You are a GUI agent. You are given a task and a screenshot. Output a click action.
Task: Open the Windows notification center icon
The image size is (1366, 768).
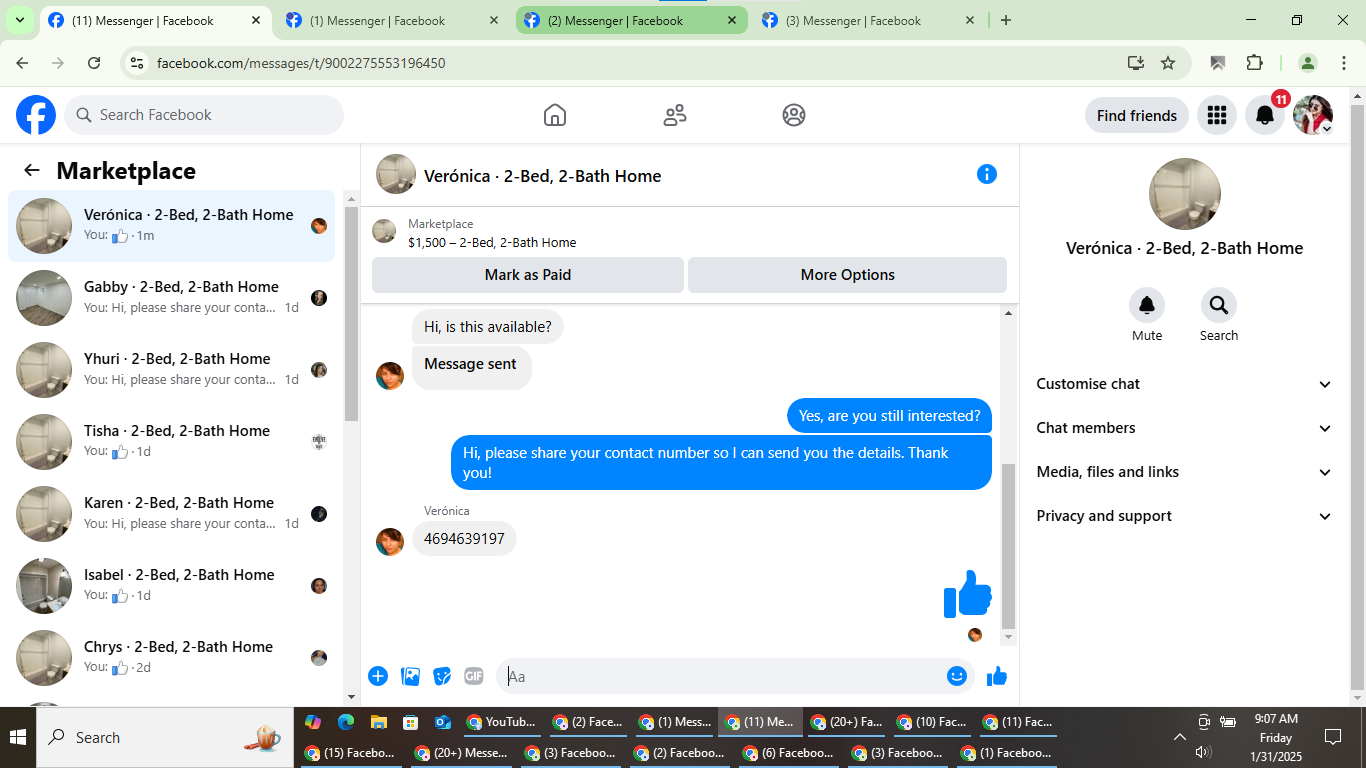[1333, 737]
